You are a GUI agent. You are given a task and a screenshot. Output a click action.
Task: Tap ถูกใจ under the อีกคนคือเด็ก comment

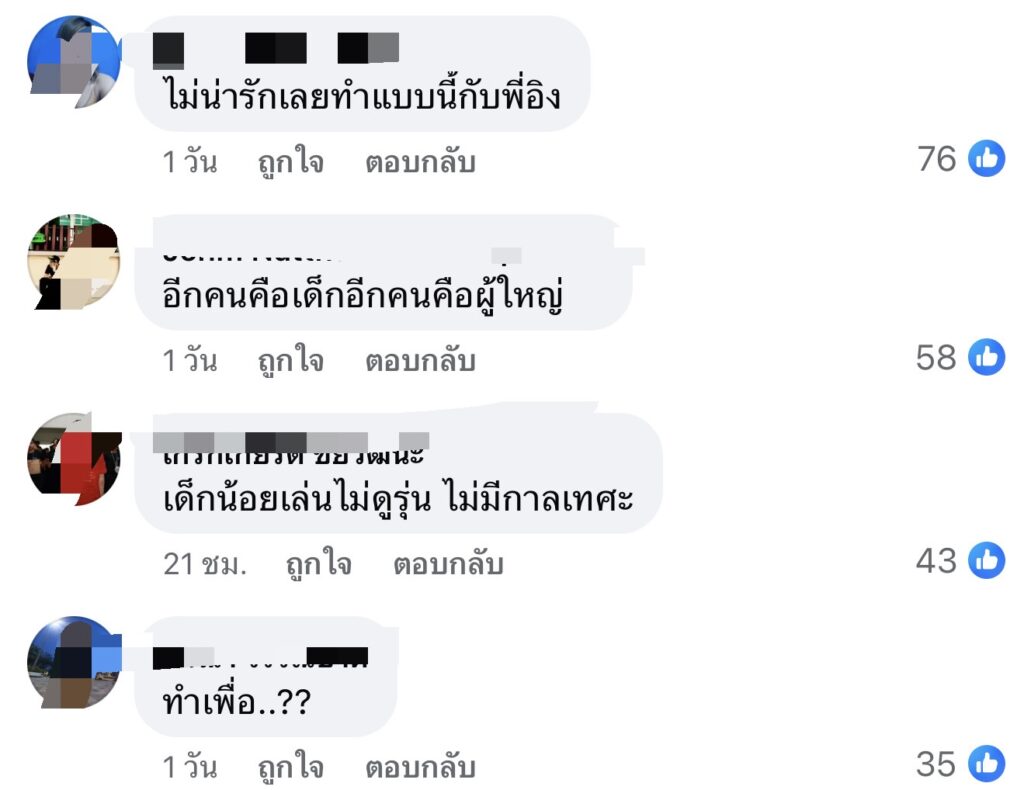[x=291, y=360]
